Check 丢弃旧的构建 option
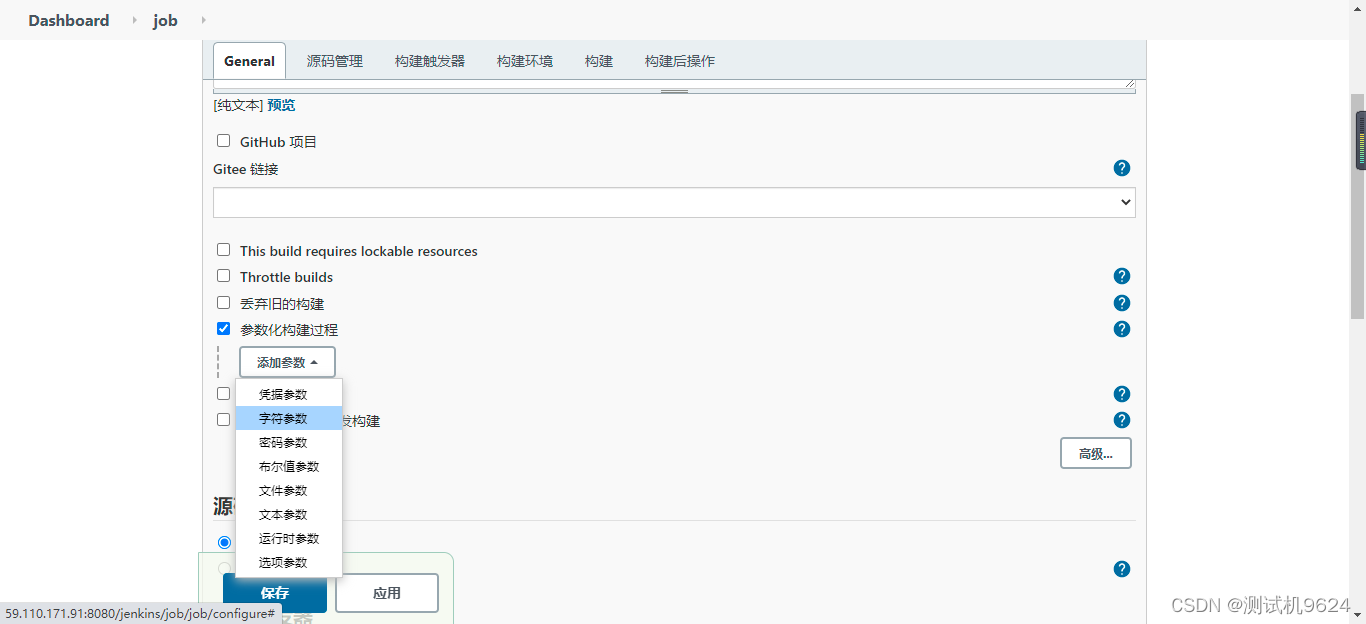 (224, 302)
